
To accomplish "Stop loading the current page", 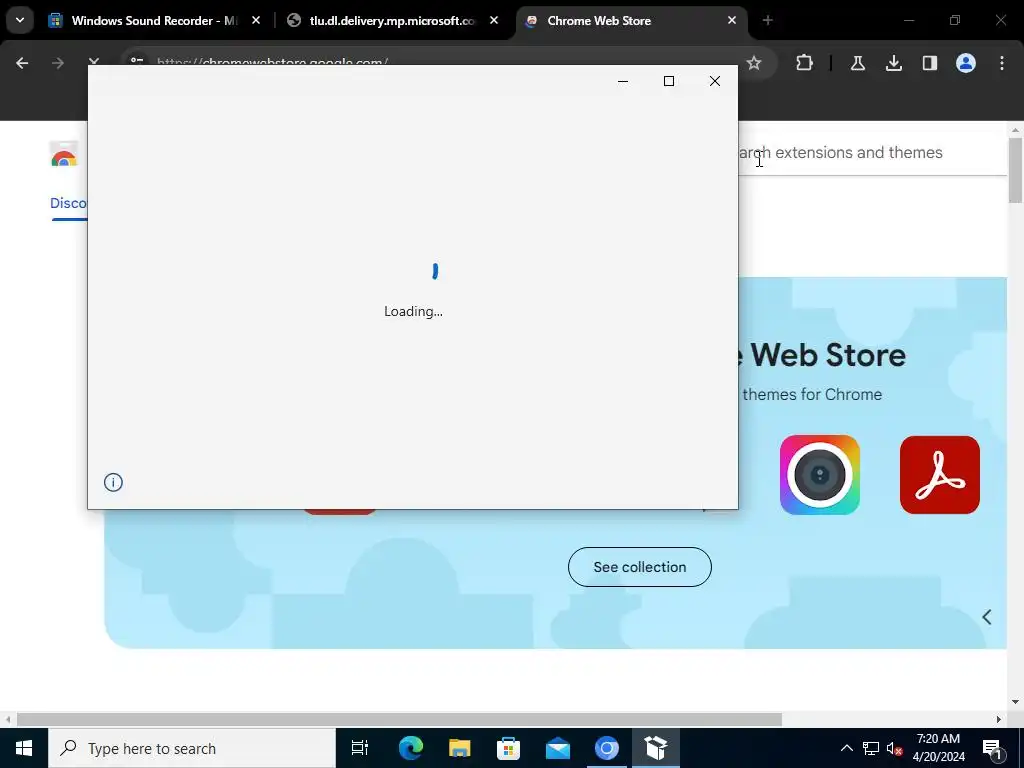I will [x=94, y=61].
